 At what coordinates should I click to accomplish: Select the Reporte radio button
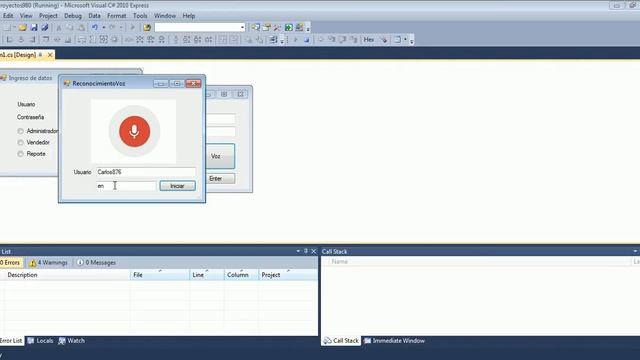pos(20,154)
